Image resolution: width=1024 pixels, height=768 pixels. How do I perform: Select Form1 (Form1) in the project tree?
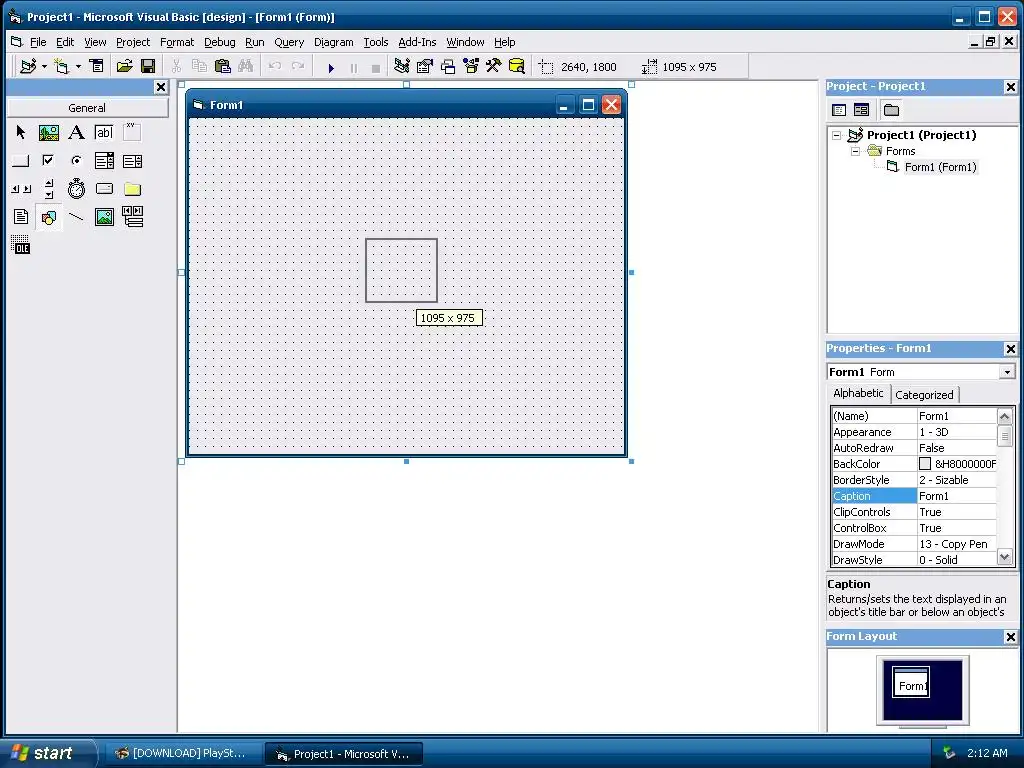pos(940,167)
